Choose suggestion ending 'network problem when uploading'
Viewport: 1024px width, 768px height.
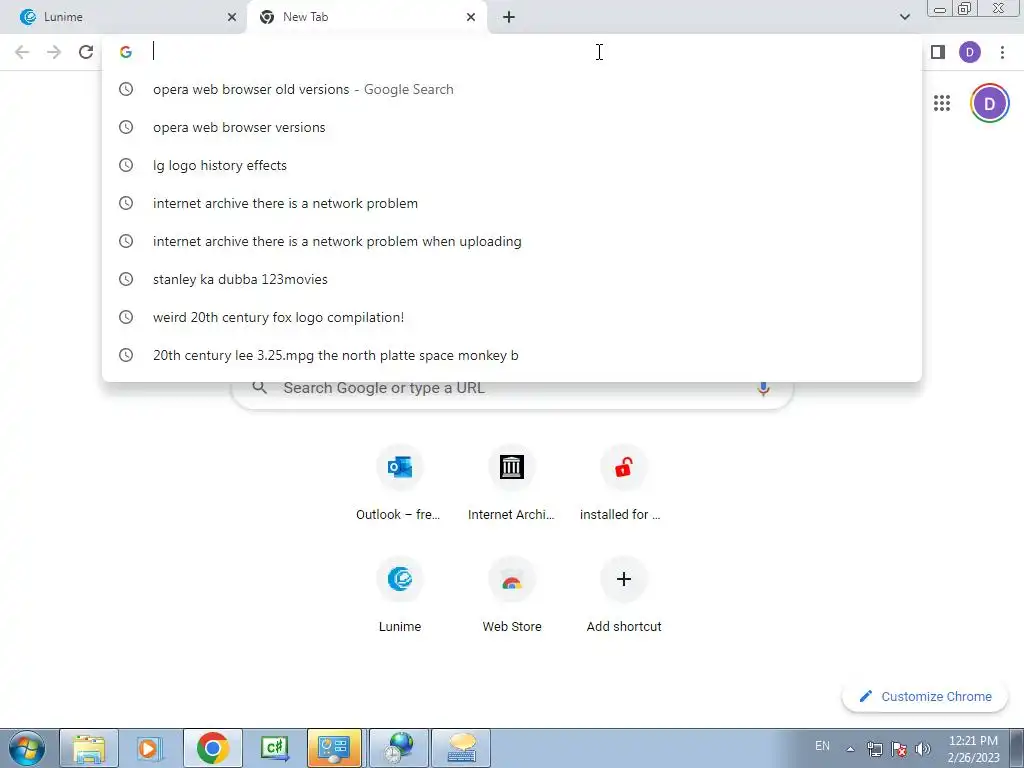pos(511,241)
